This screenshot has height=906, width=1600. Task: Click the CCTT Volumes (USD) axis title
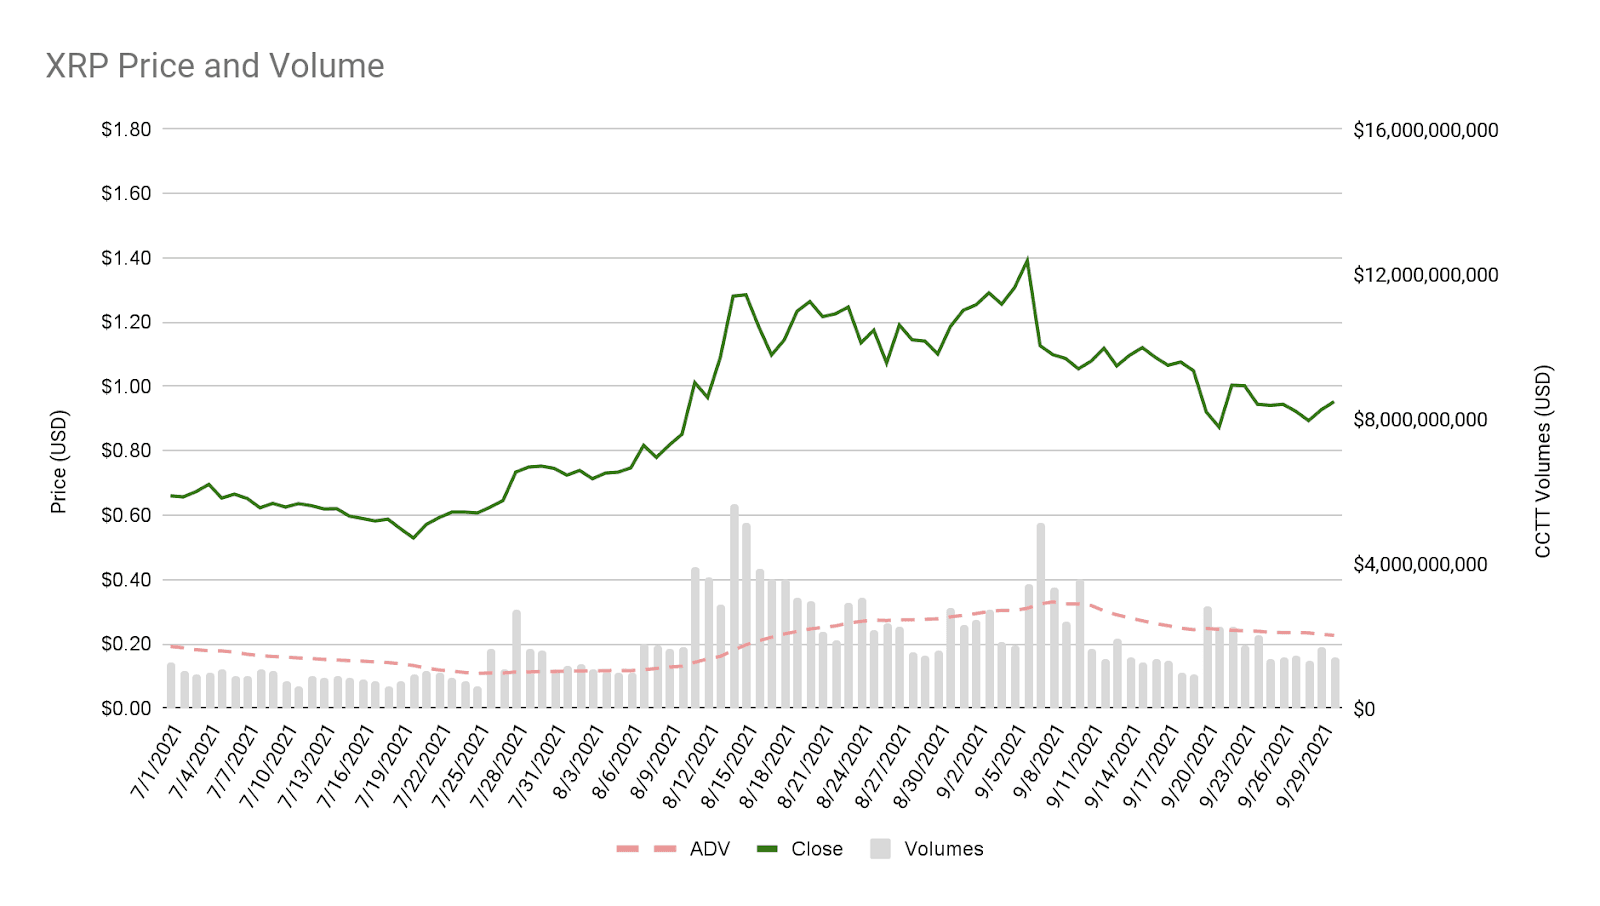coord(1543,461)
